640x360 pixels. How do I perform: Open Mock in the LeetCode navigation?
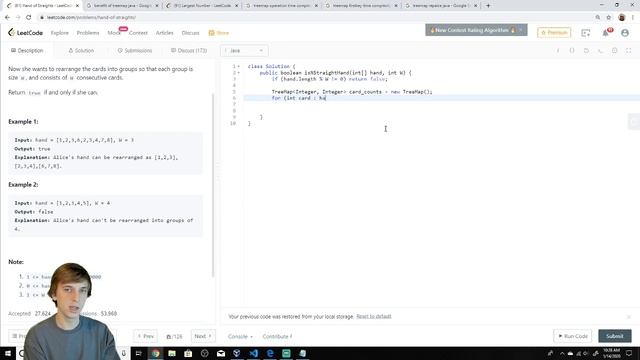click(x=114, y=33)
